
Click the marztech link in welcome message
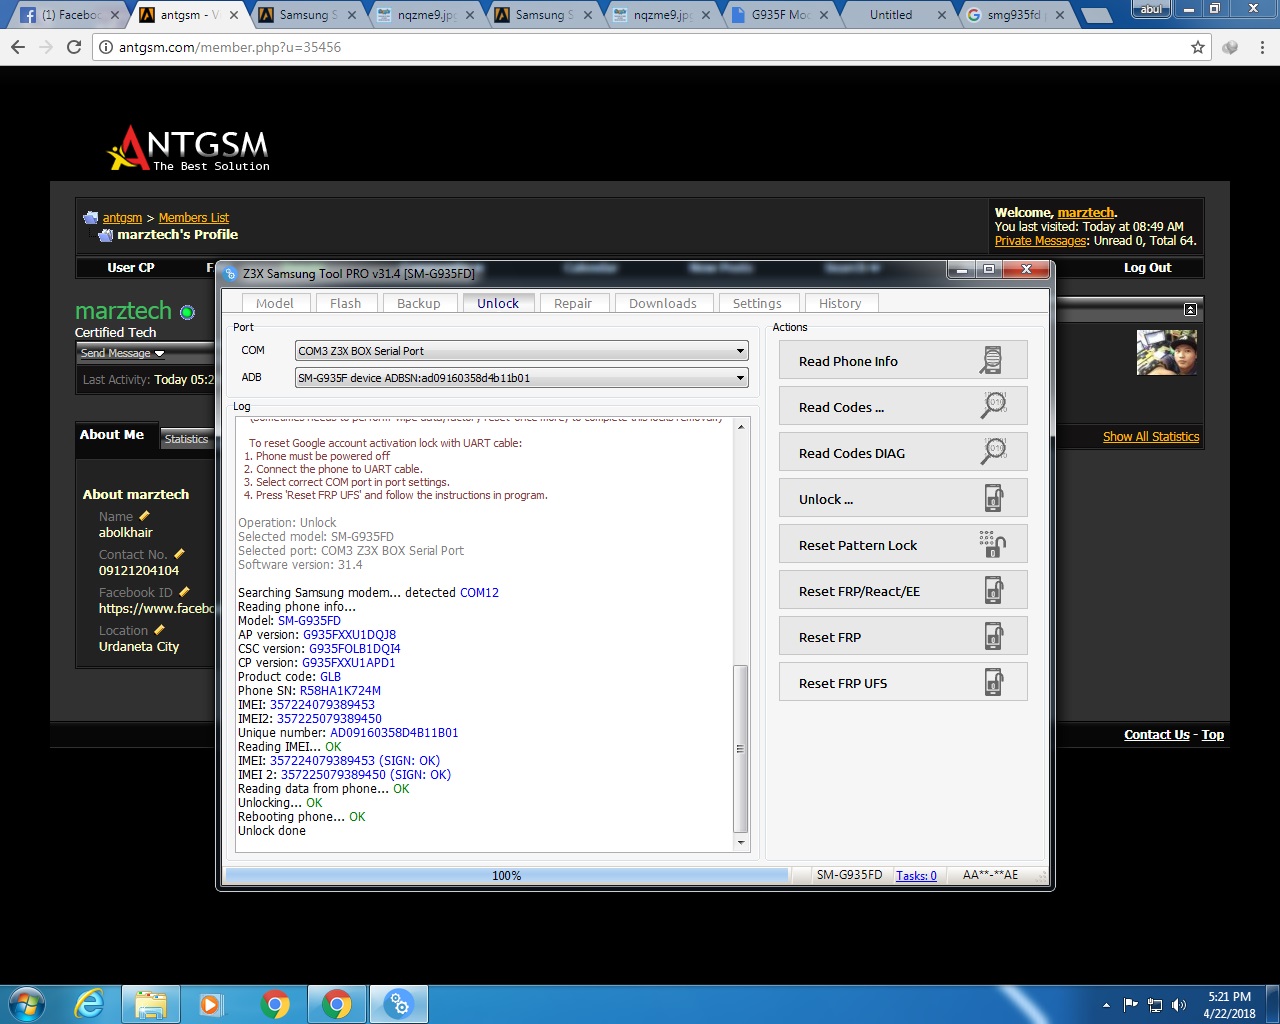pyautogui.click(x=1085, y=212)
